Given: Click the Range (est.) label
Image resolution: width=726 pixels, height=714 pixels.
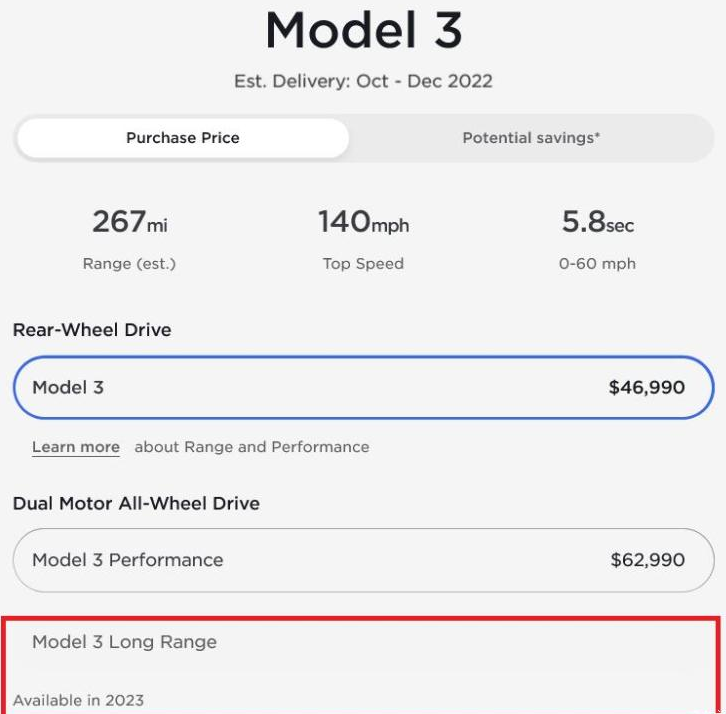Looking at the screenshot, I should [129, 264].
